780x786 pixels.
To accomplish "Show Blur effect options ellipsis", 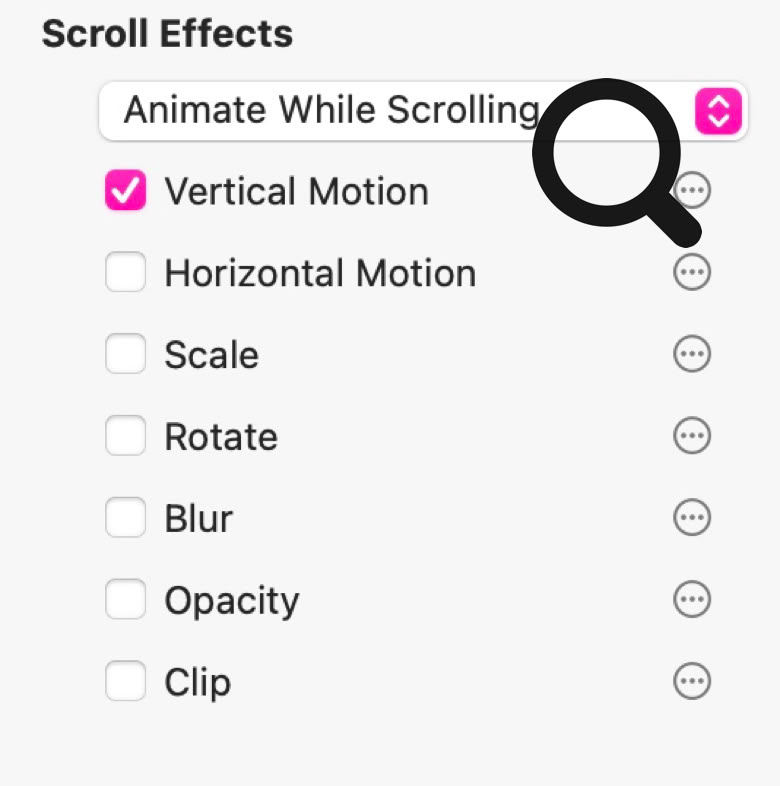I will 692,518.
